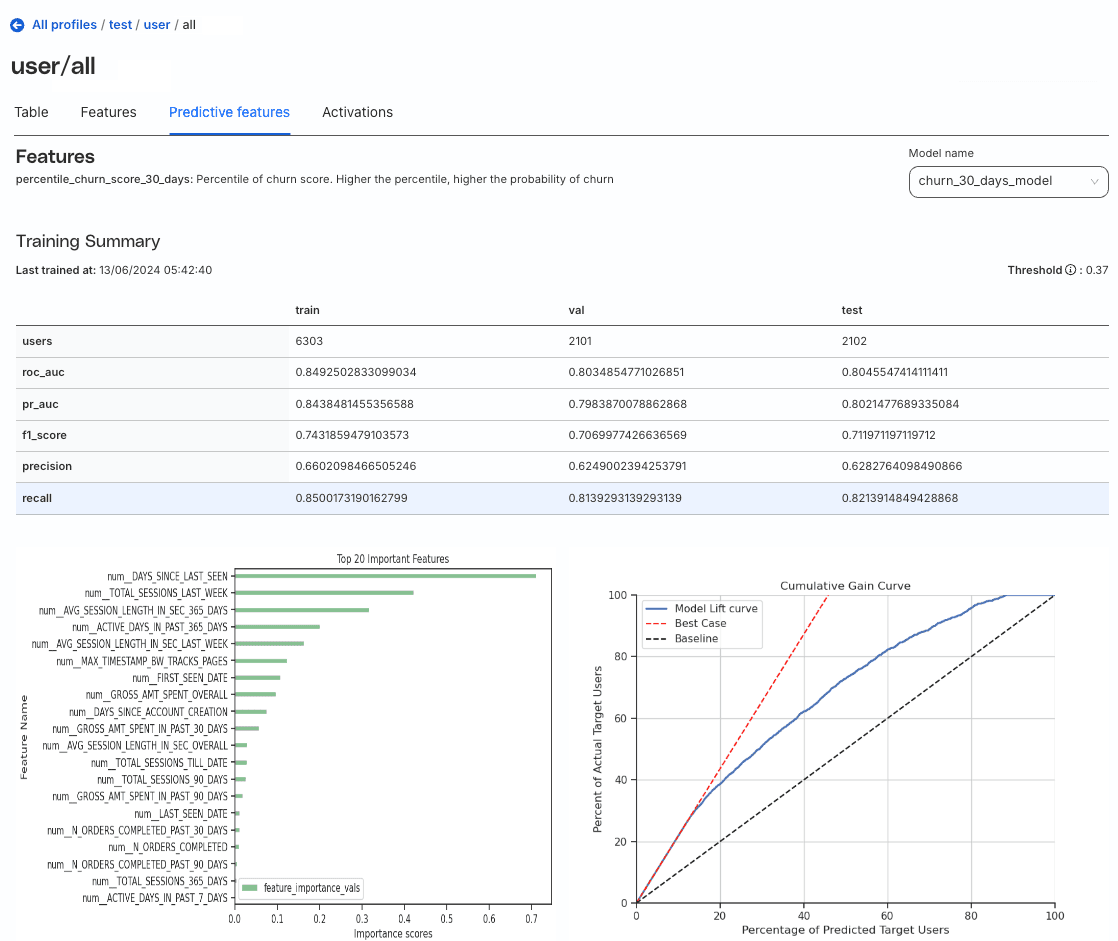Navigate to the user breadcrumb link
The width and height of the screenshot is (1118, 941).
pos(157,25)
